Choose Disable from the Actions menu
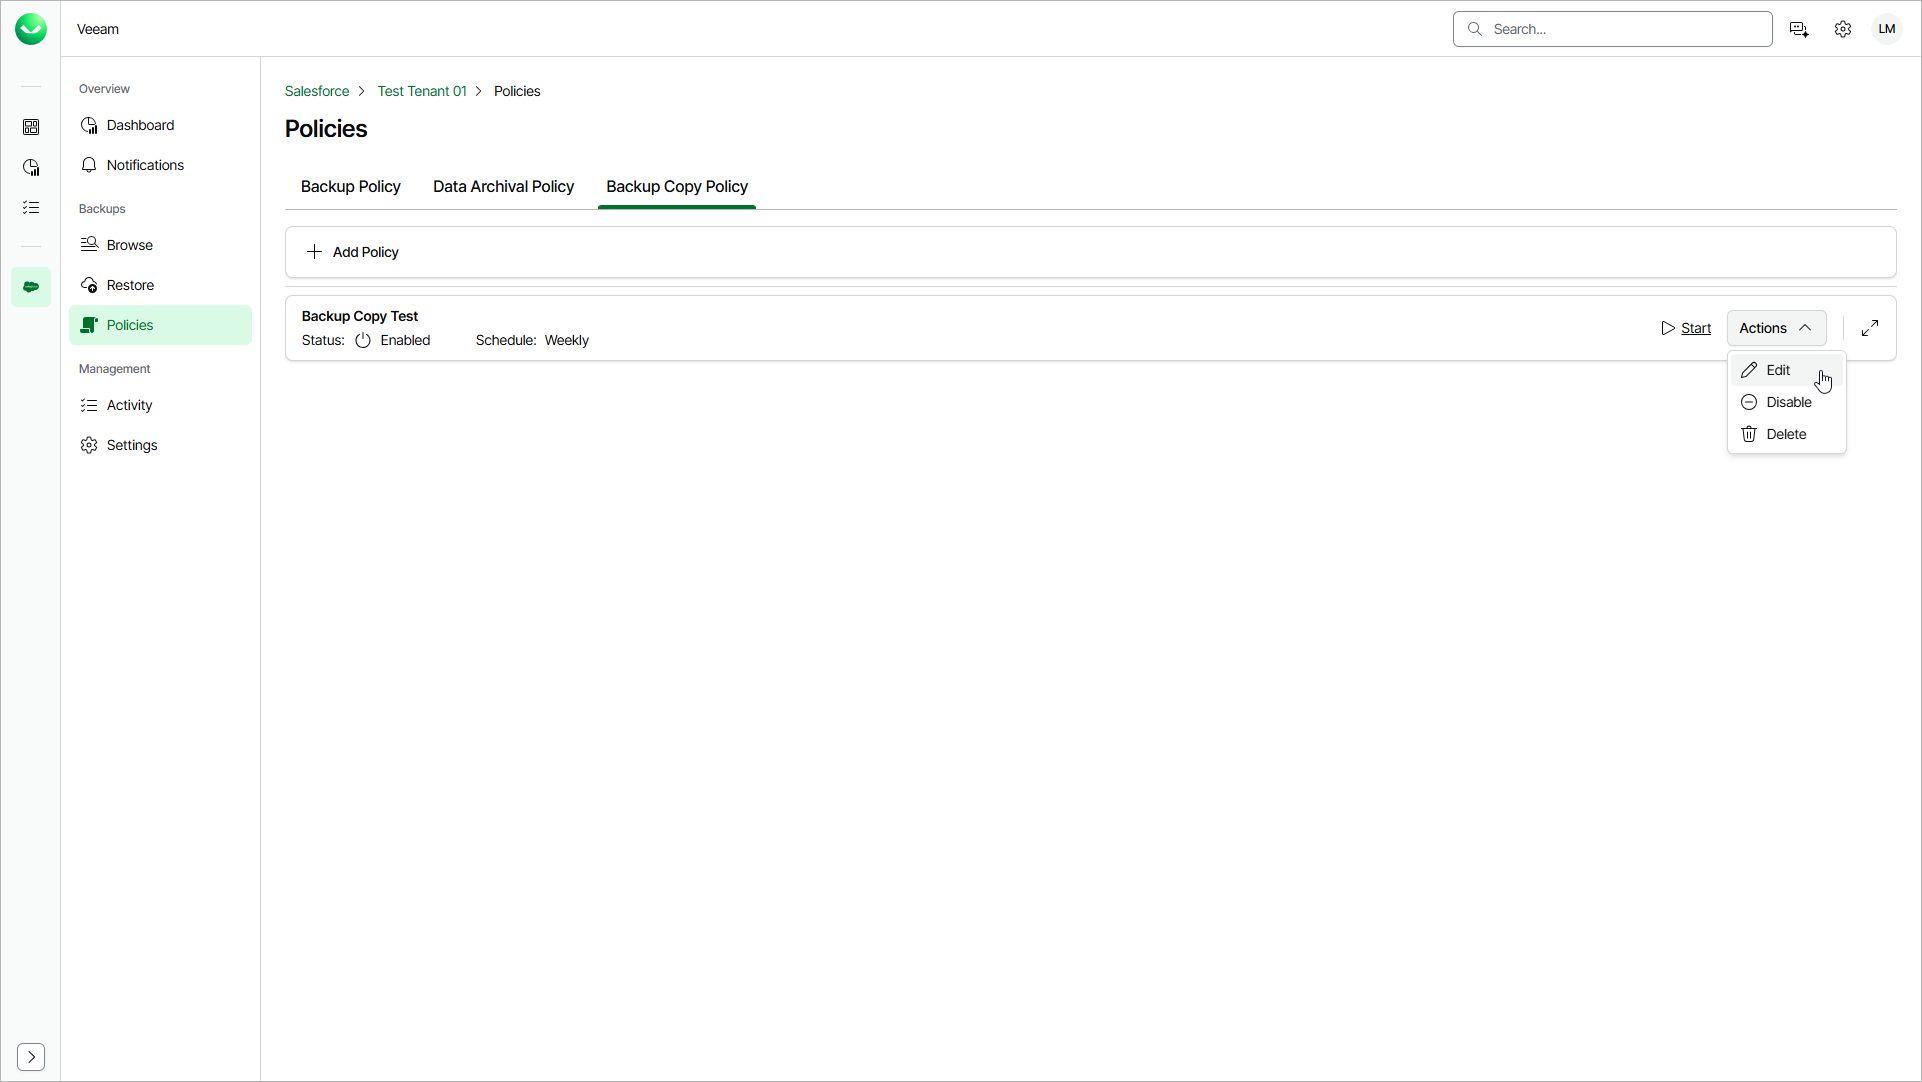This screenshot has width=1922, height=1082. (x=1786, y=402)
